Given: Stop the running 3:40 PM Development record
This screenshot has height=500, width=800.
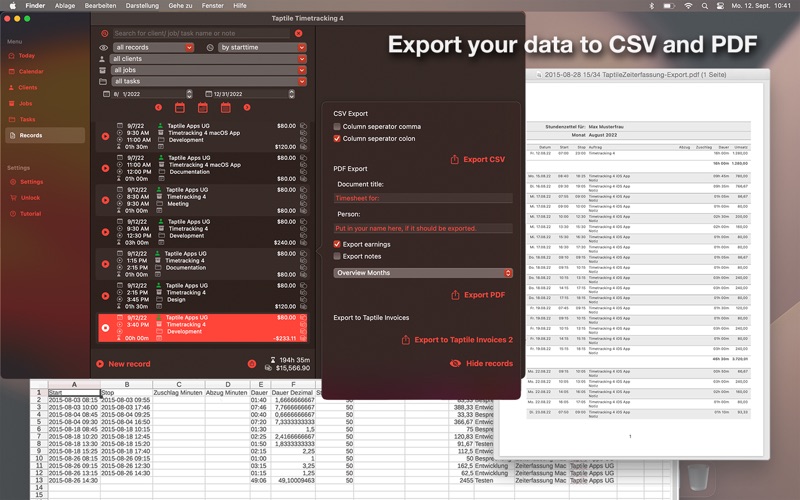Looking at the screenshot, I should [105, 328].
